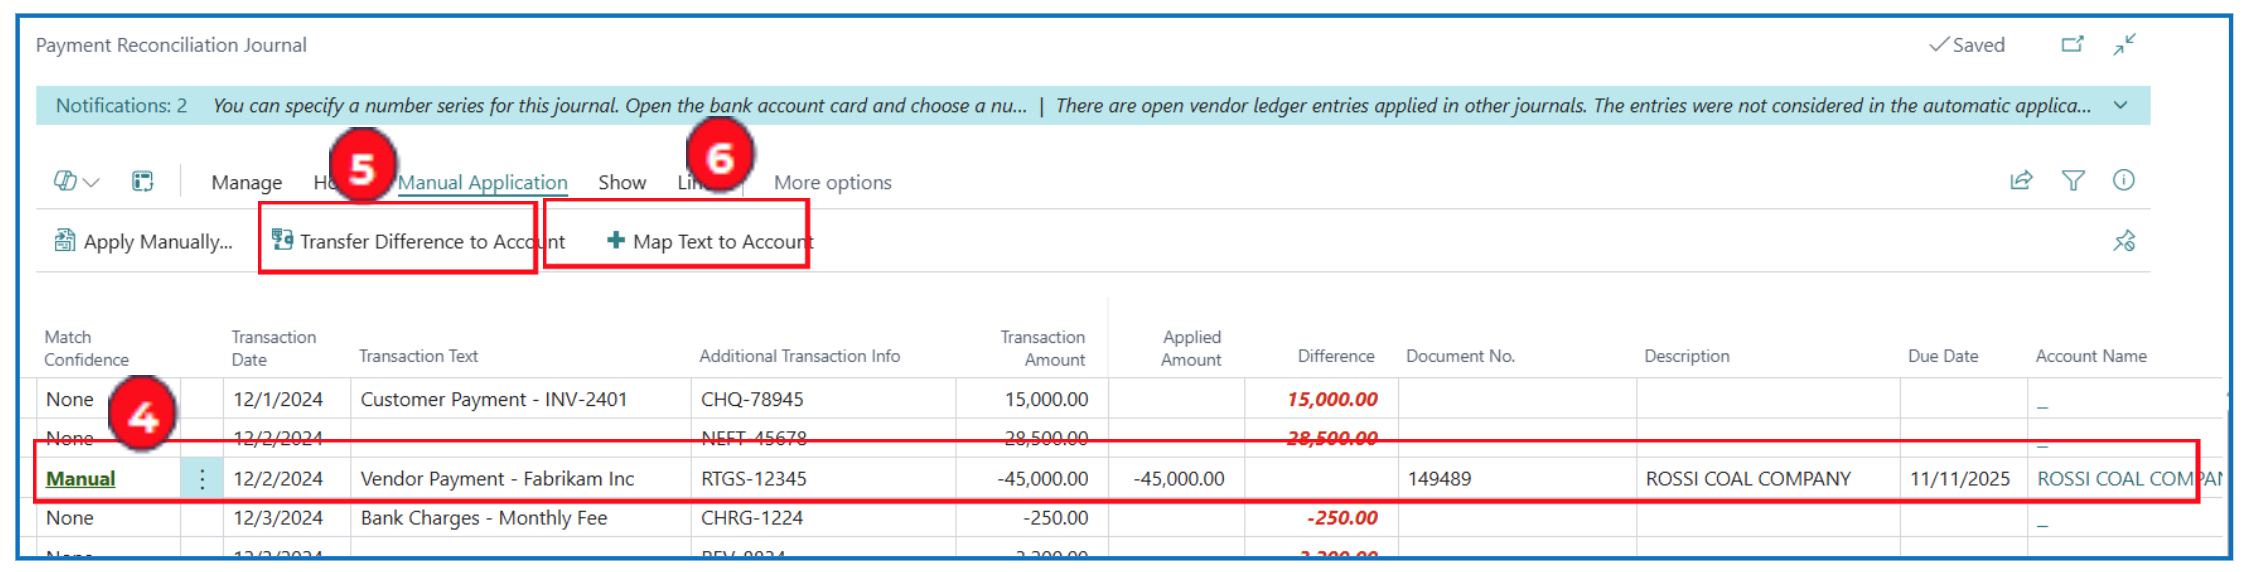The width and height of the screenshot is (2248, 572).
Task: Open page in new window icon
Action: [x=2072, y=44]
